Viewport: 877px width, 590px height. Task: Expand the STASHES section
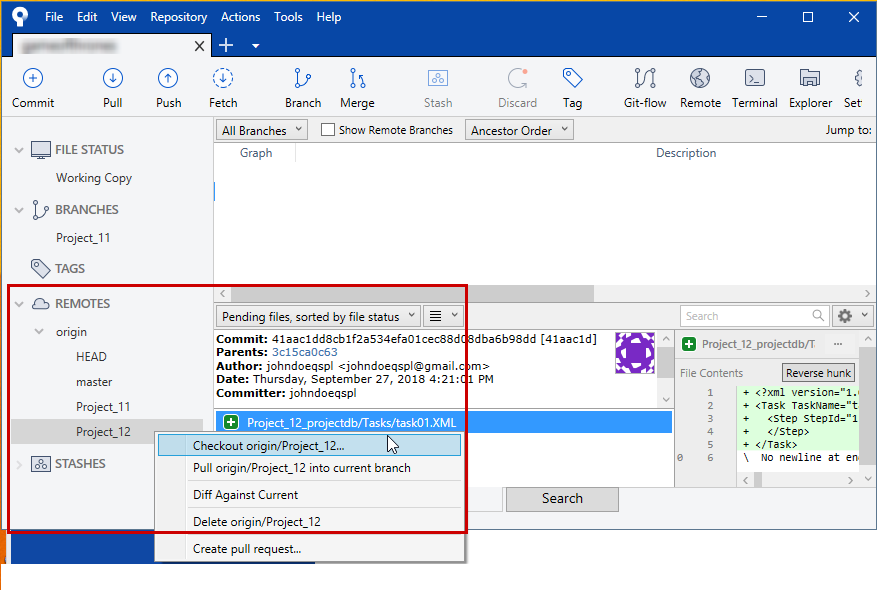19,464
